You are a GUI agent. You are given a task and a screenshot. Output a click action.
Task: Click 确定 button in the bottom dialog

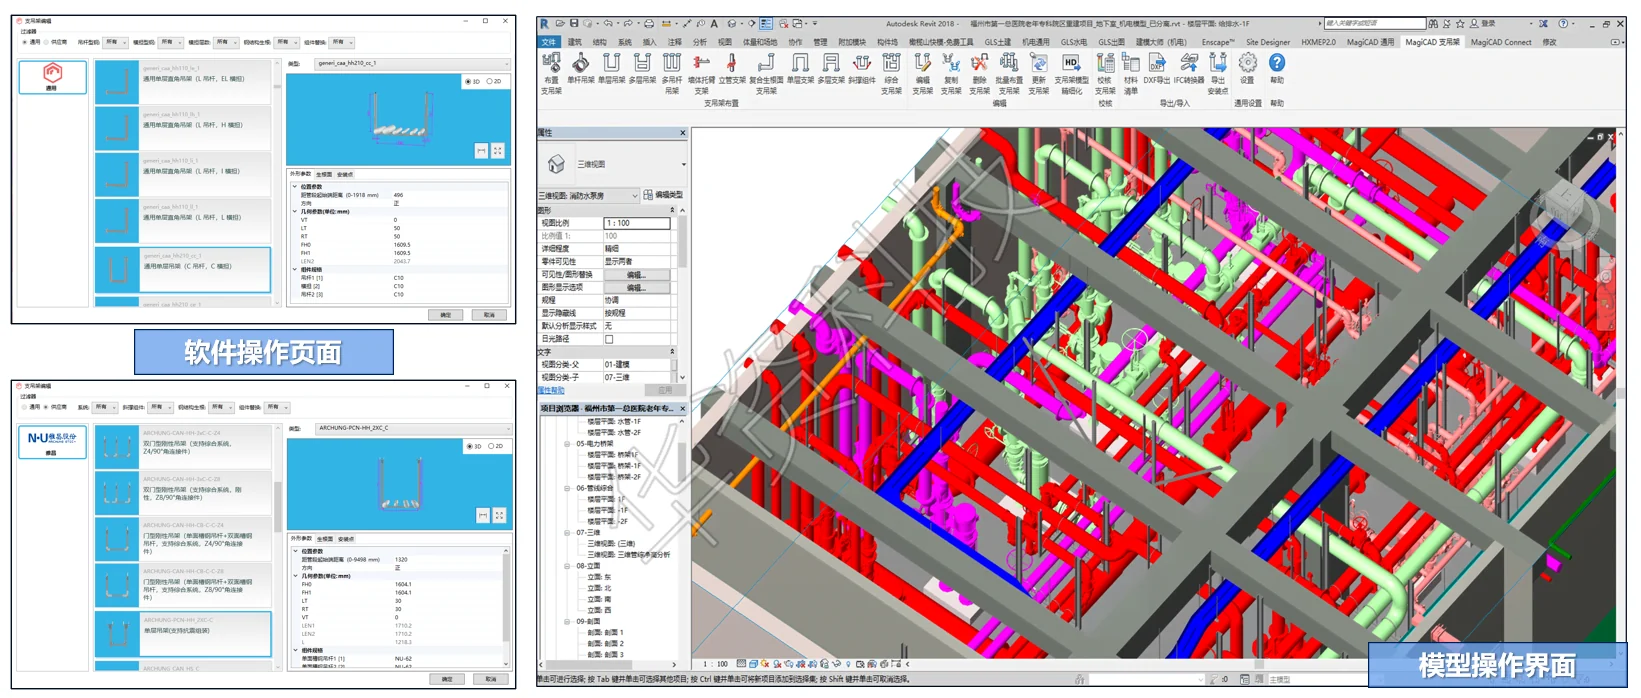click(x=447, y=679)
